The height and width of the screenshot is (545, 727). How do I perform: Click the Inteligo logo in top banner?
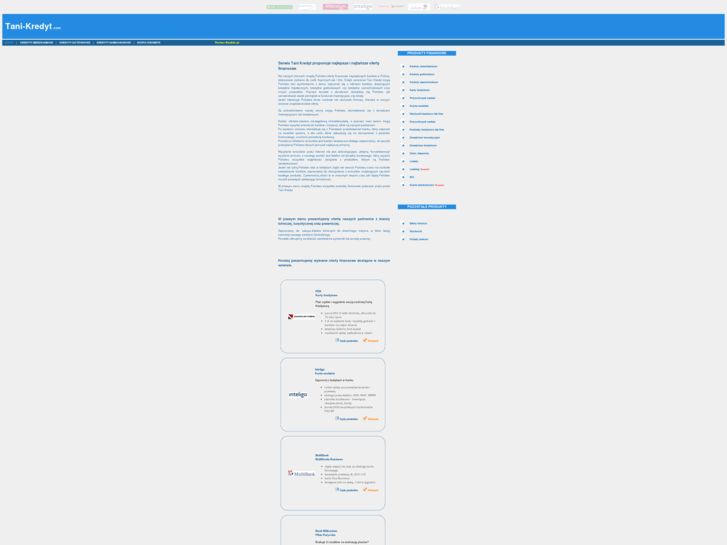363,6
